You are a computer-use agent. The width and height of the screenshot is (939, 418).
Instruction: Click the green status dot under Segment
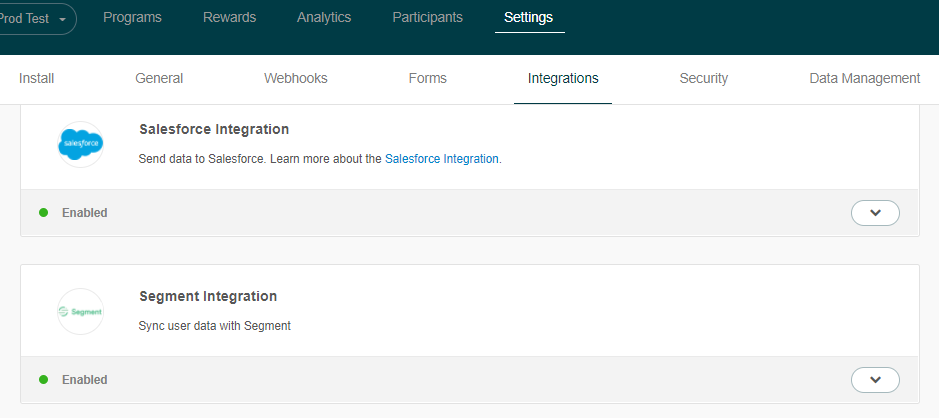point(44,380)
